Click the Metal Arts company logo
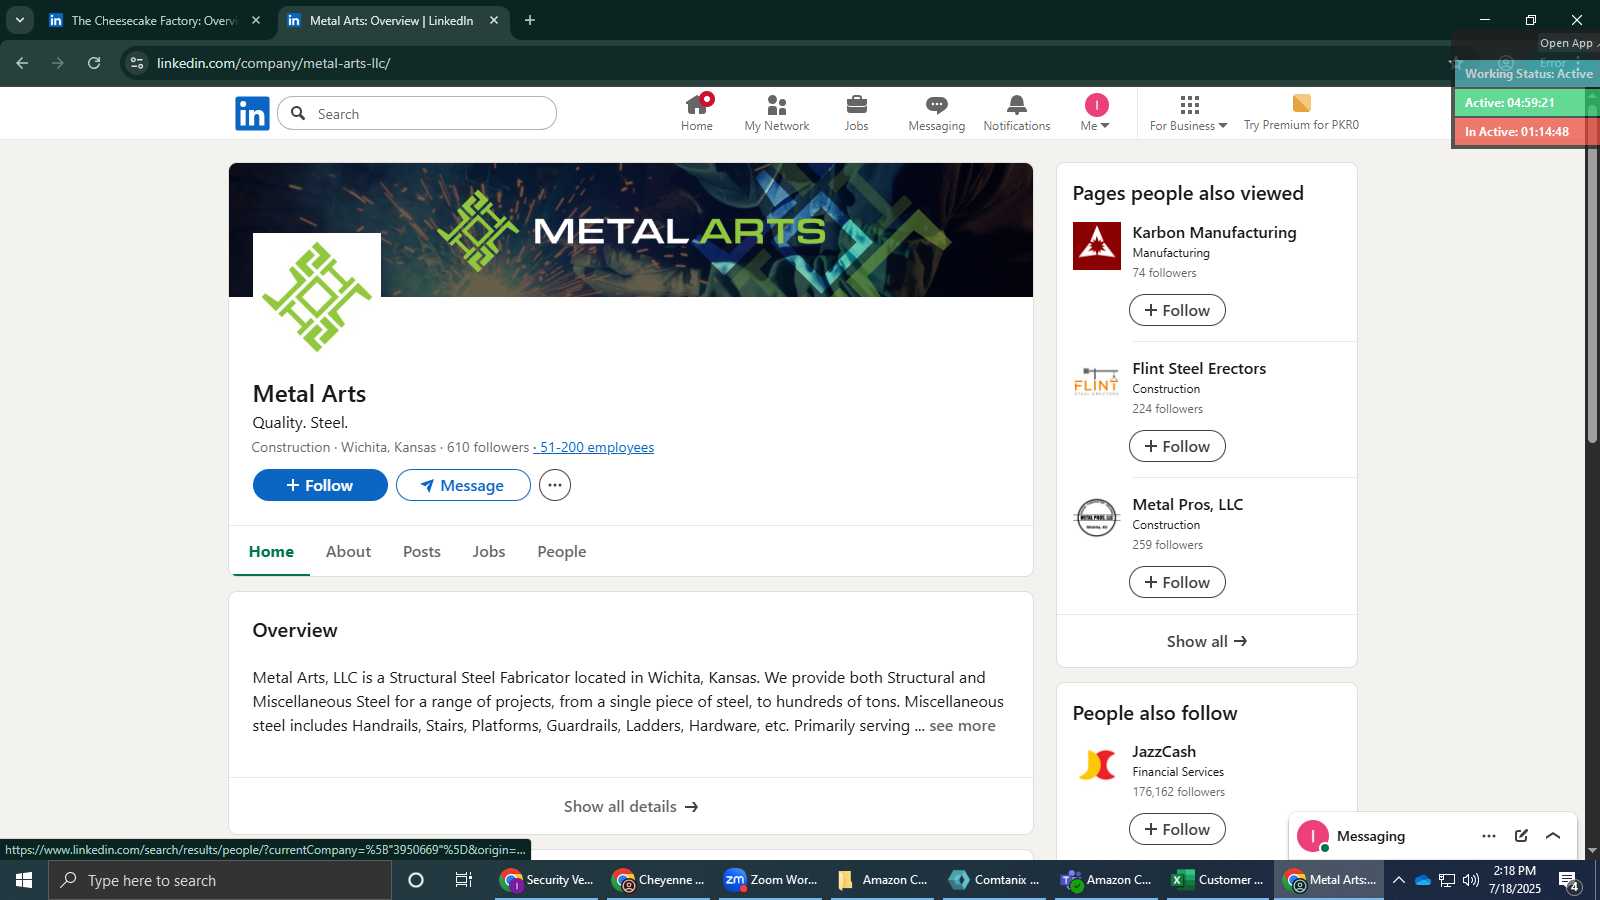 pyautogui.click(x=317, y=297)
